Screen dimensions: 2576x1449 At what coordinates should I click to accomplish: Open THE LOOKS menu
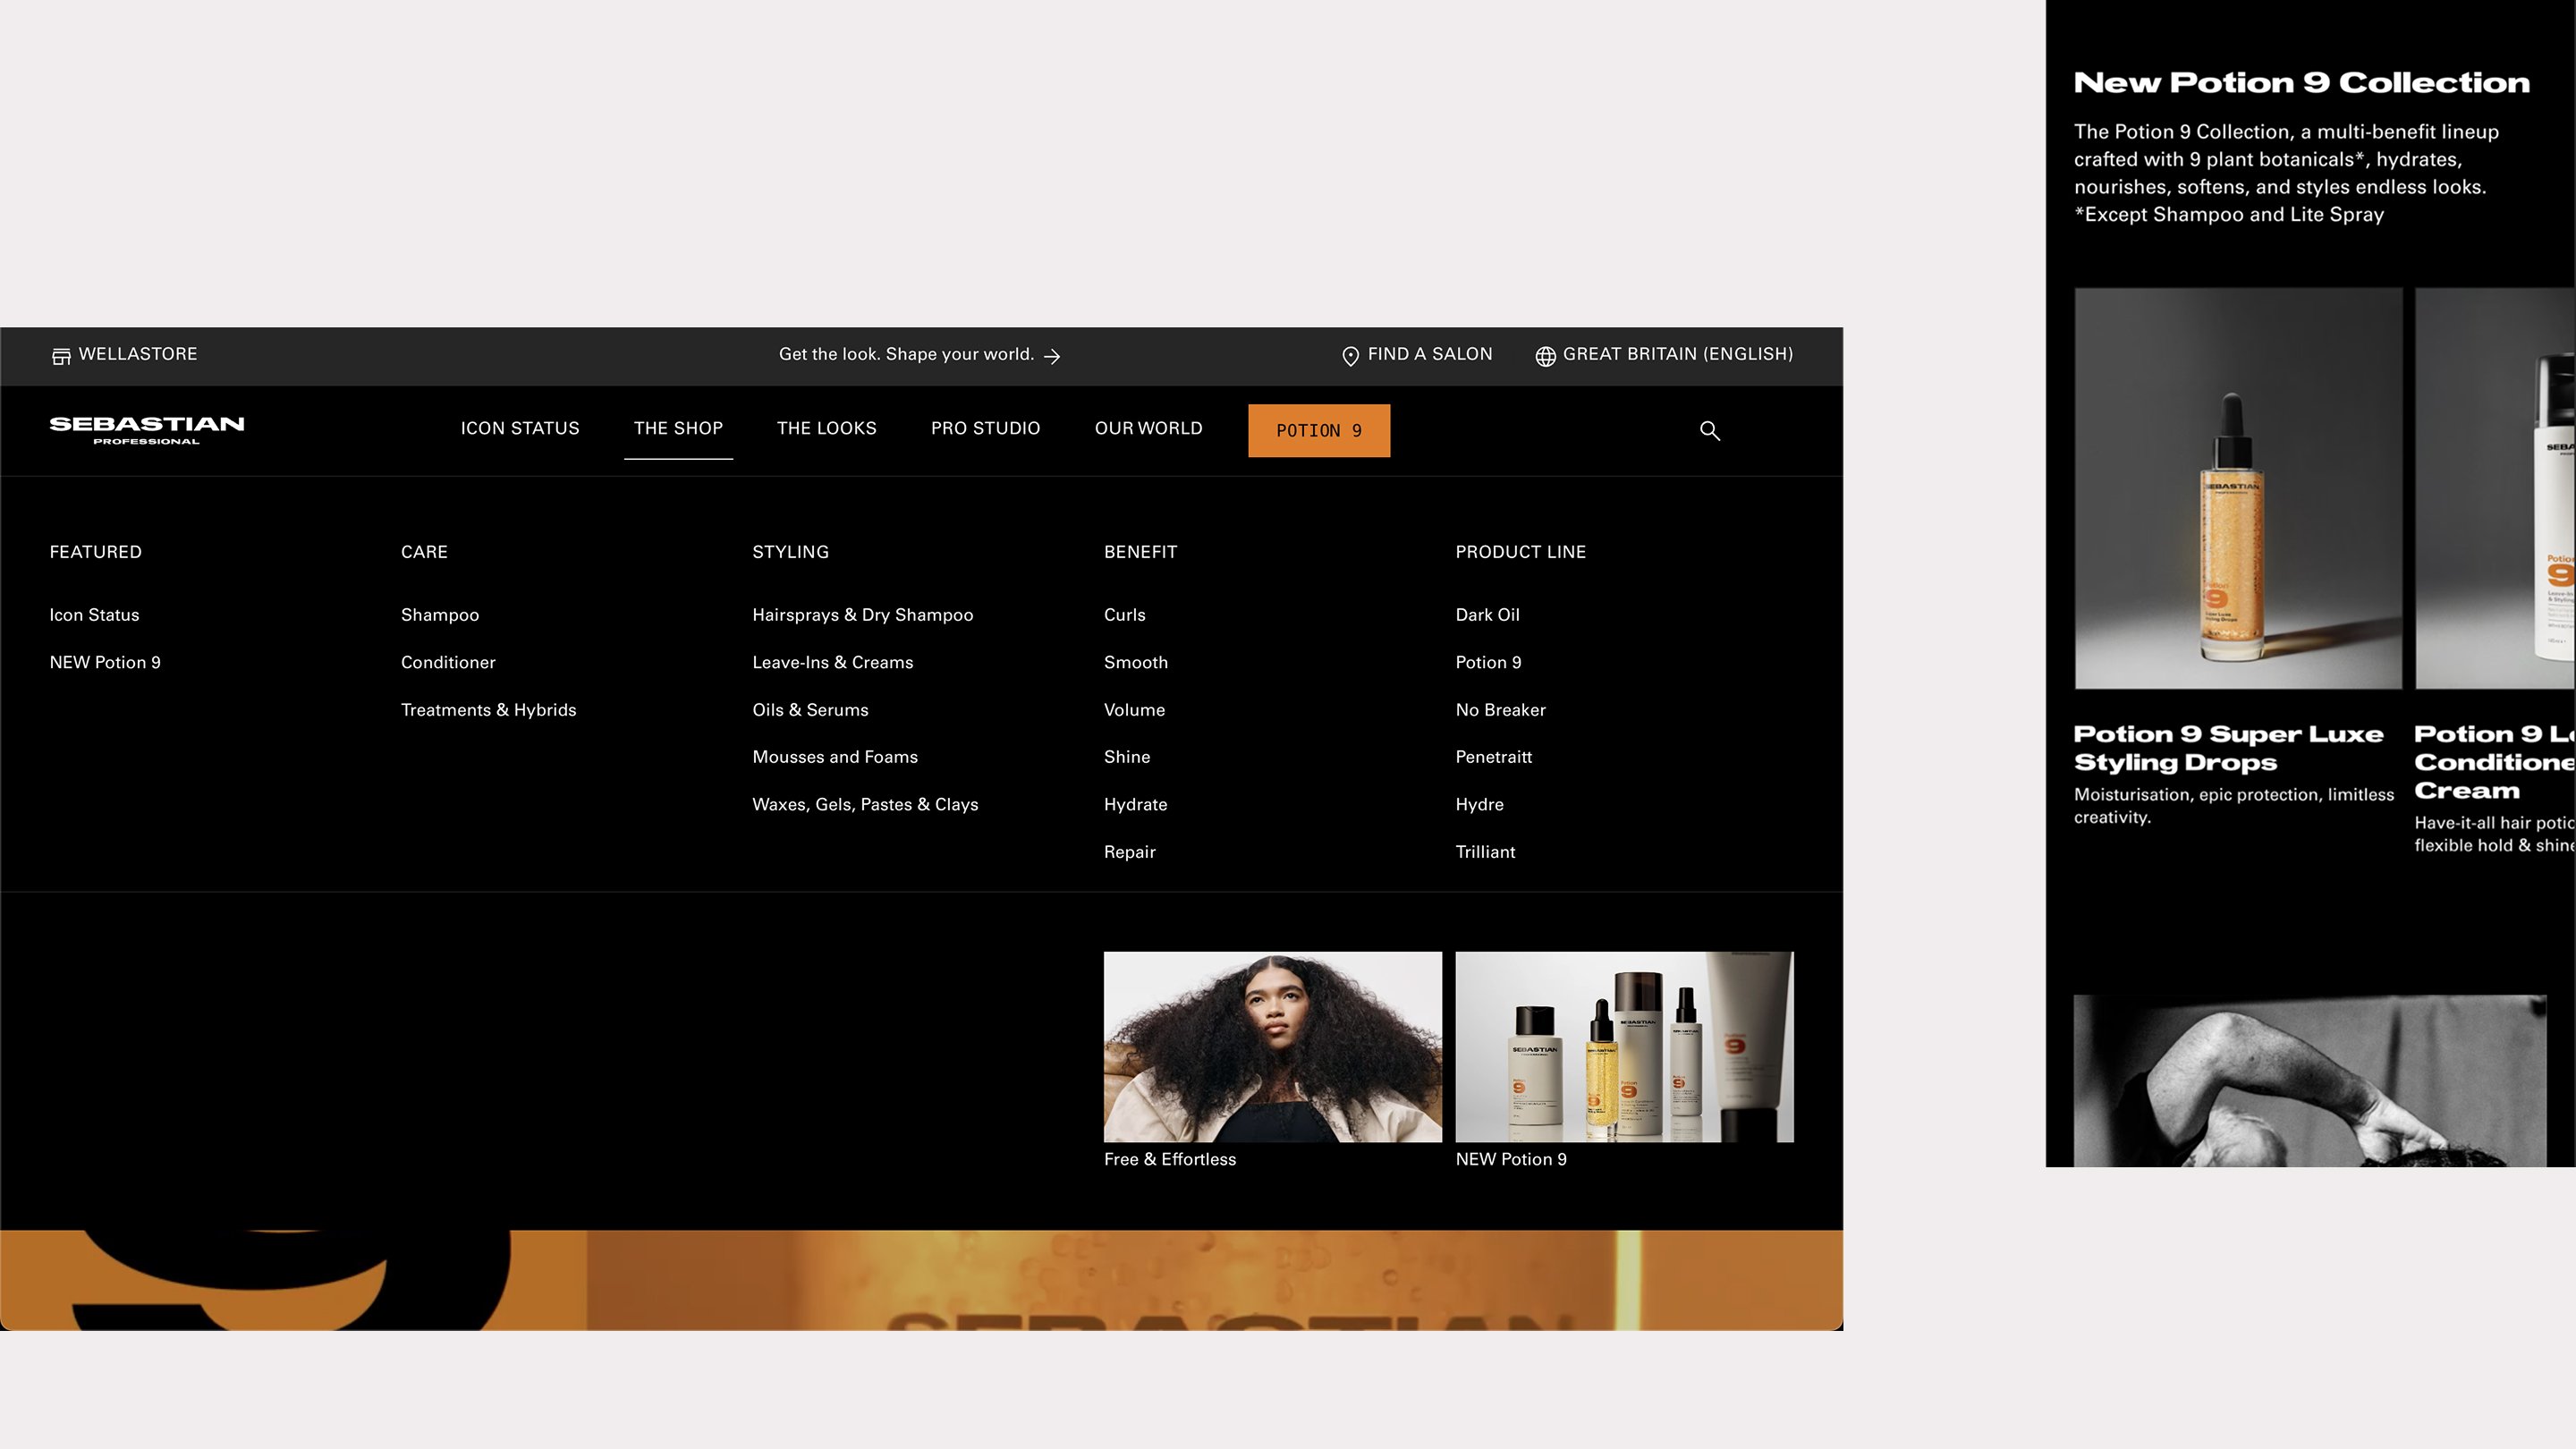point(827,429)
